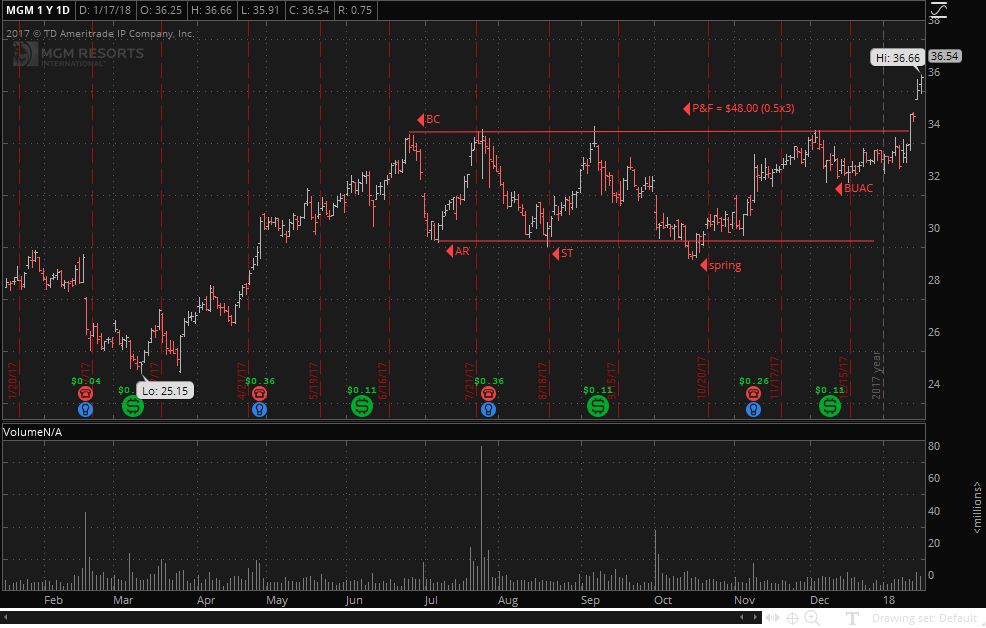Select the BUAC annotation label
The image size is (986, 628).
[859, 188]
